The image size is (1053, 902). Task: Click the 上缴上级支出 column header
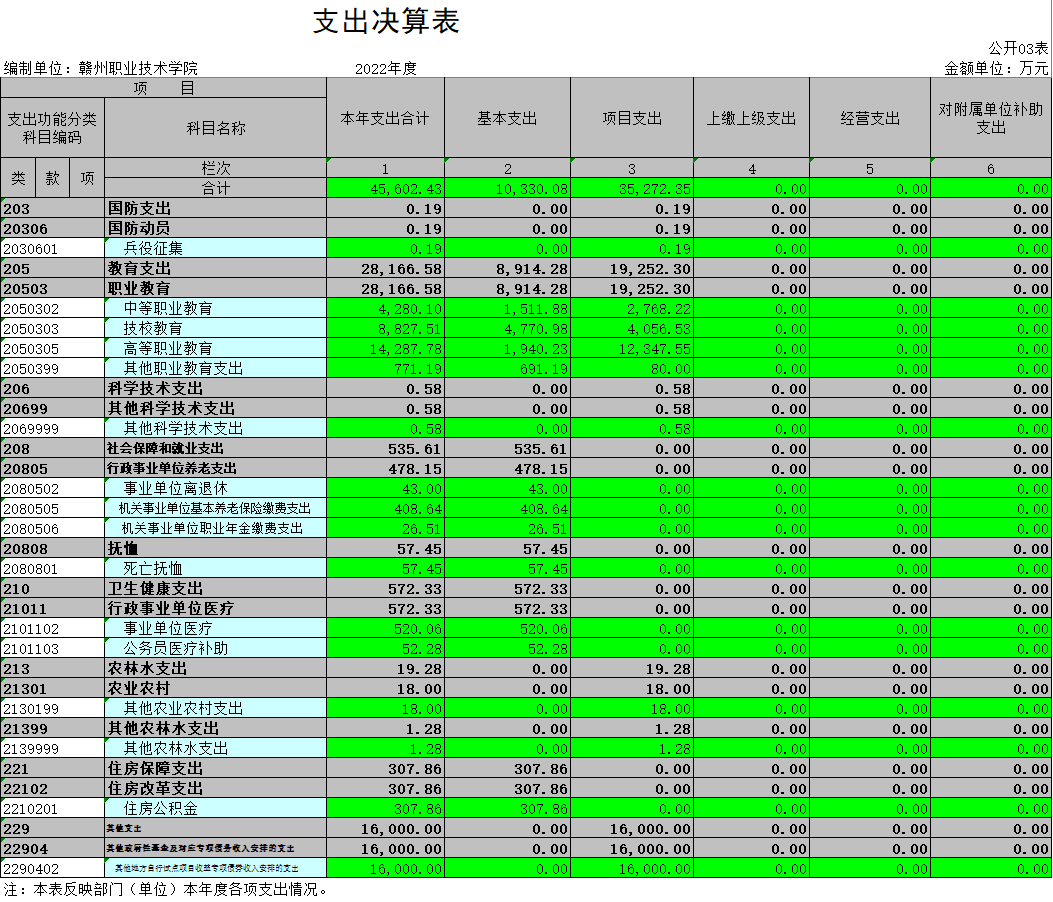coord(751,118)
